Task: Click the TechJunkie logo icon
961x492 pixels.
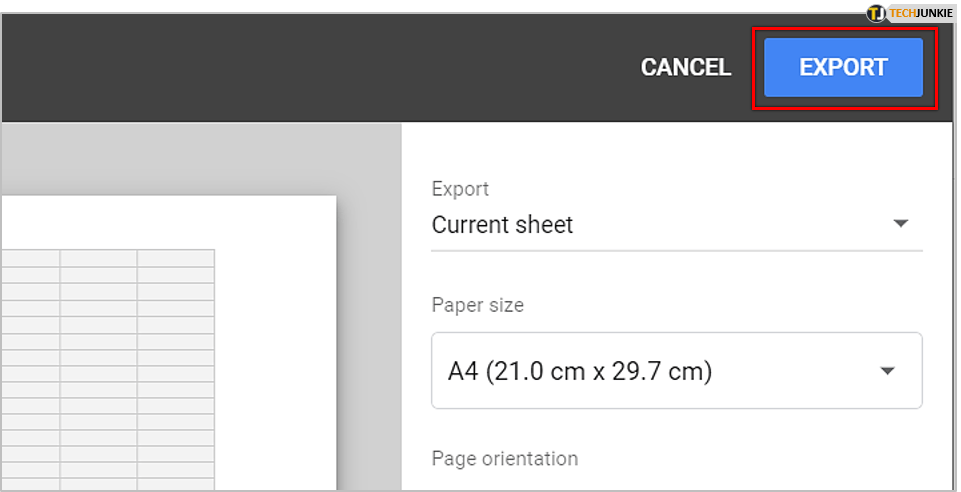Action: [877, 13]
